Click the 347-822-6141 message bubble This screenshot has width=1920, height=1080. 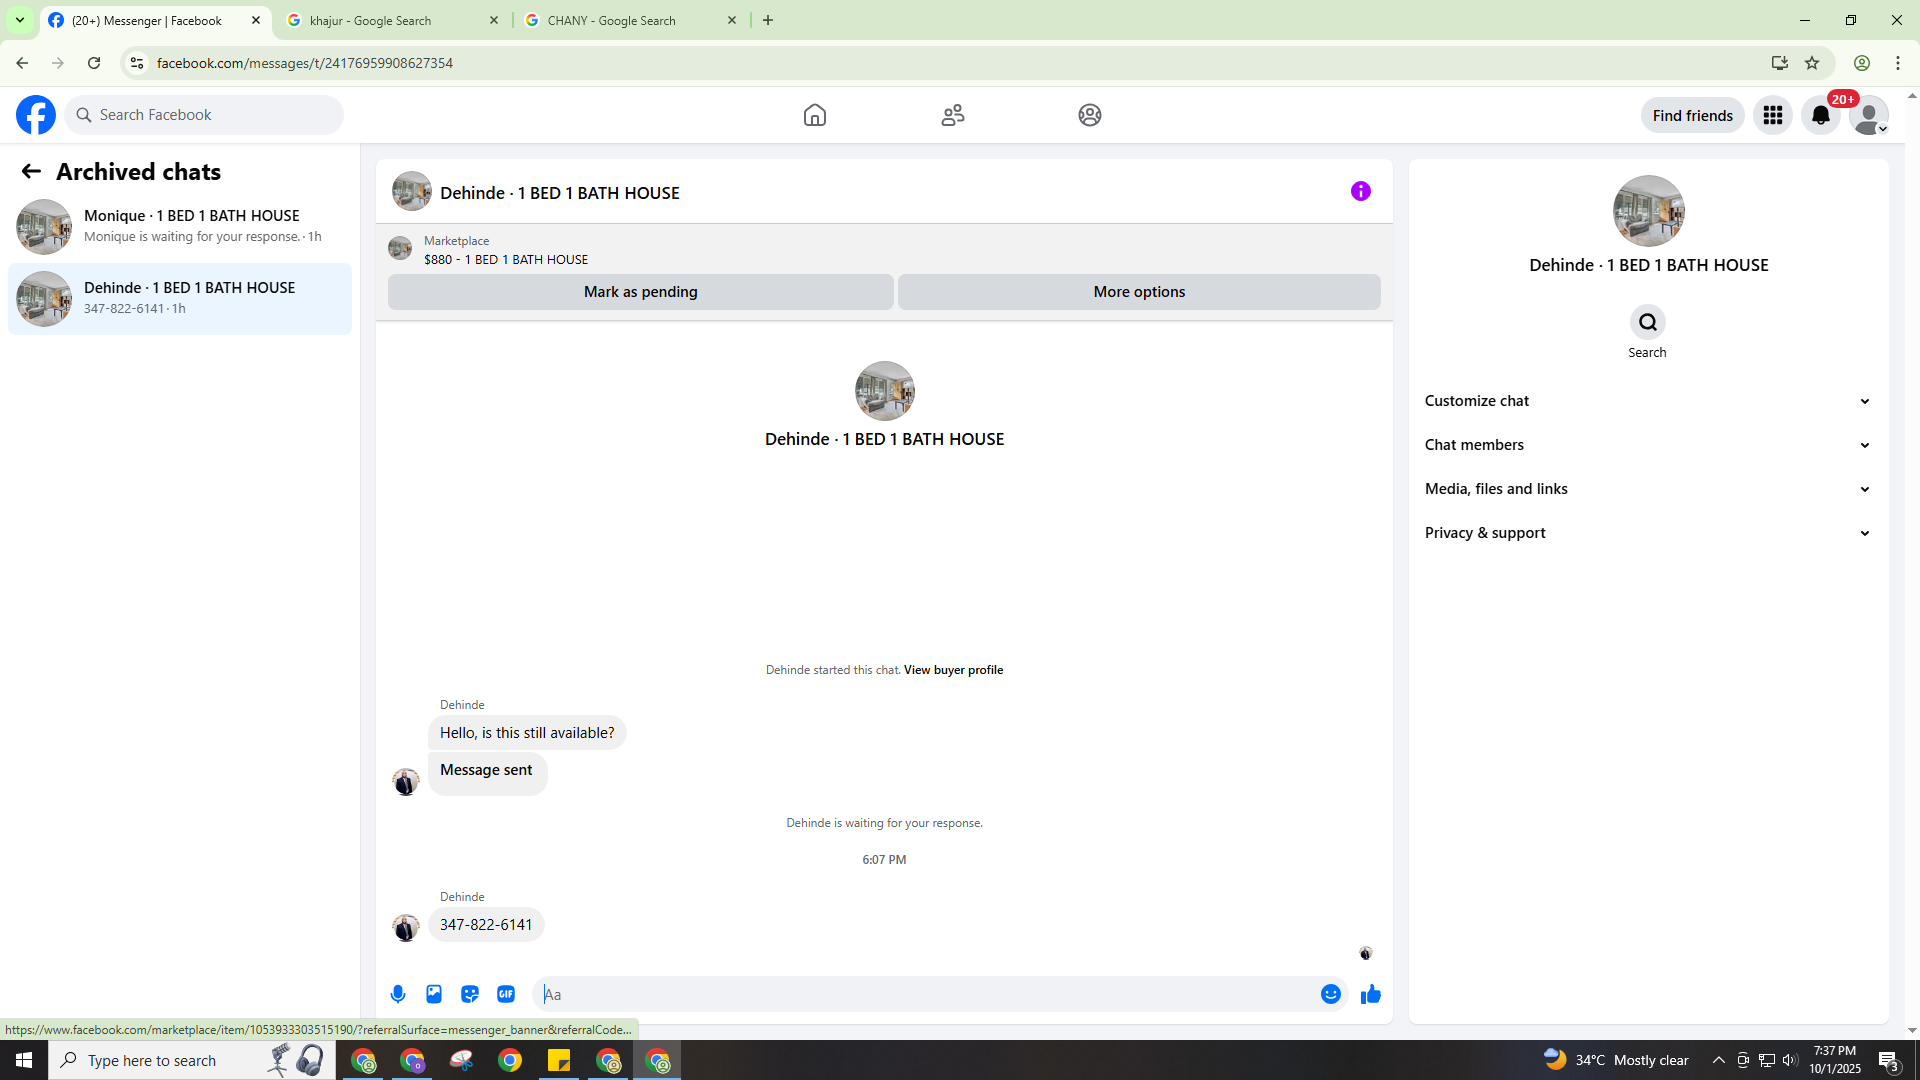(x=486, y=925)
